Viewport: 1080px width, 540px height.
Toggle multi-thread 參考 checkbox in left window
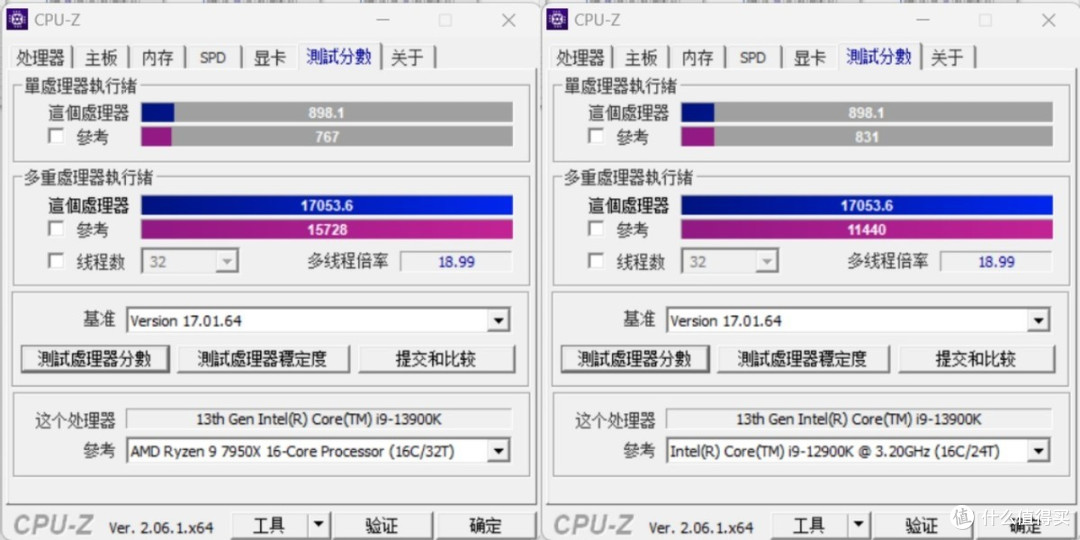pos(56,229)
